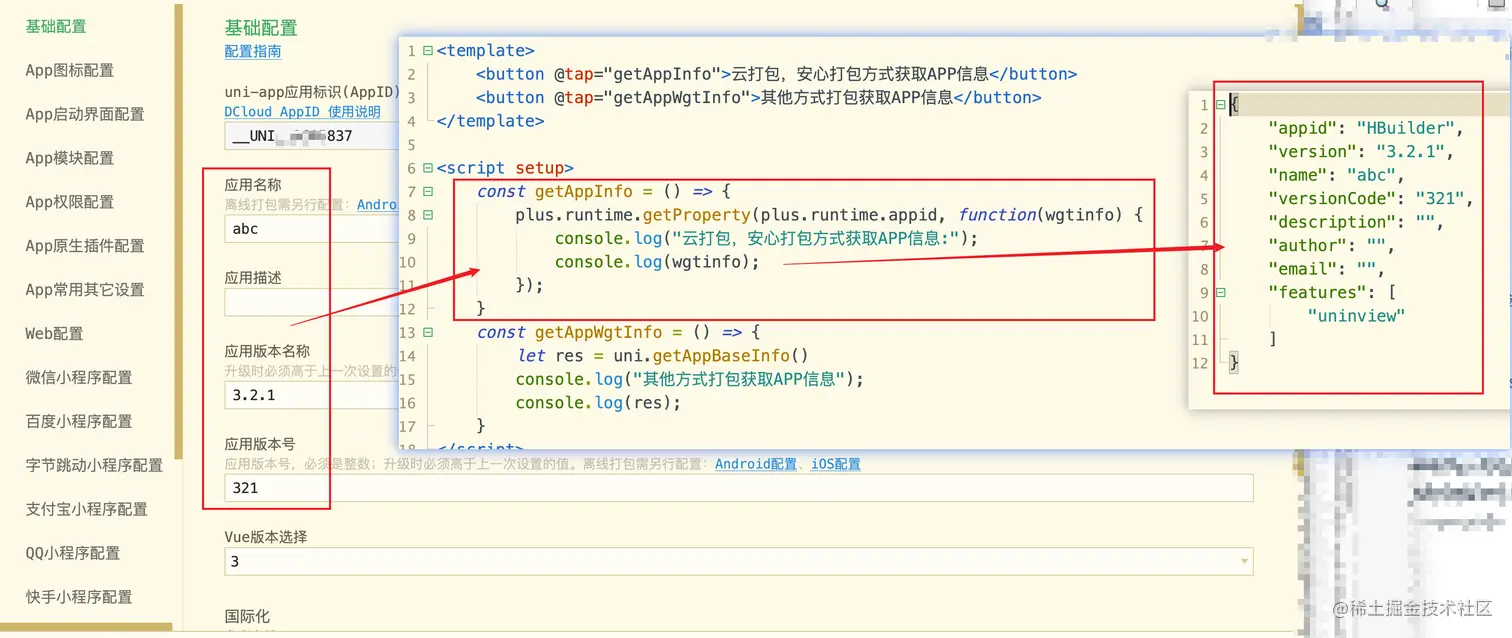Switch to App启动界面配置
This screenshot has height=638, width=1512.
[x=85, y=114]
